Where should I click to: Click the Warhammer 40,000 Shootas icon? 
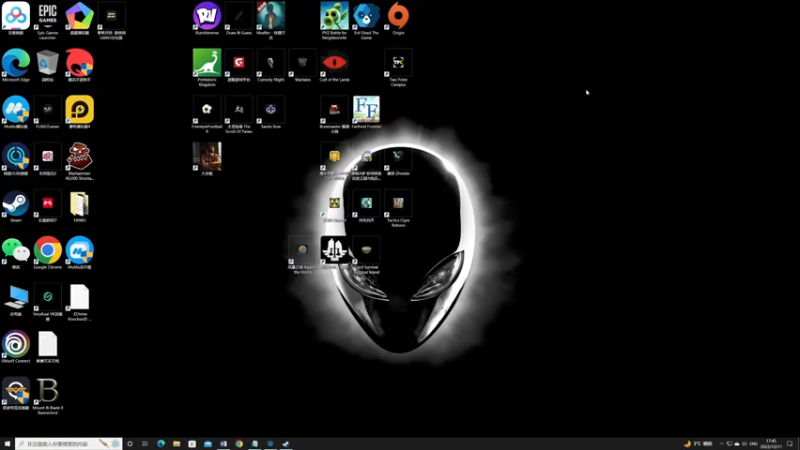(x=80, y=161)
